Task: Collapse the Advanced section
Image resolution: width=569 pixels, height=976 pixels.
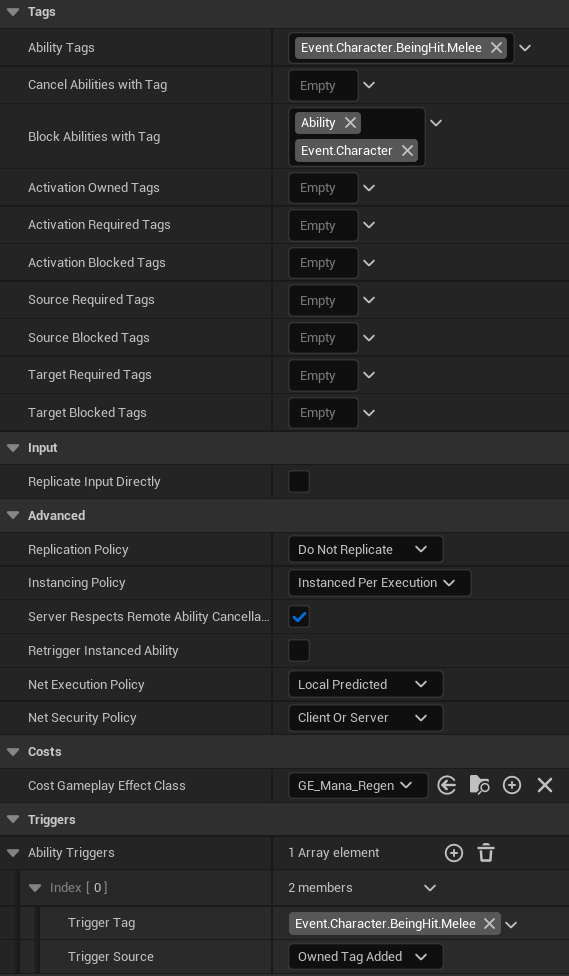Action: tap(13, 516)
